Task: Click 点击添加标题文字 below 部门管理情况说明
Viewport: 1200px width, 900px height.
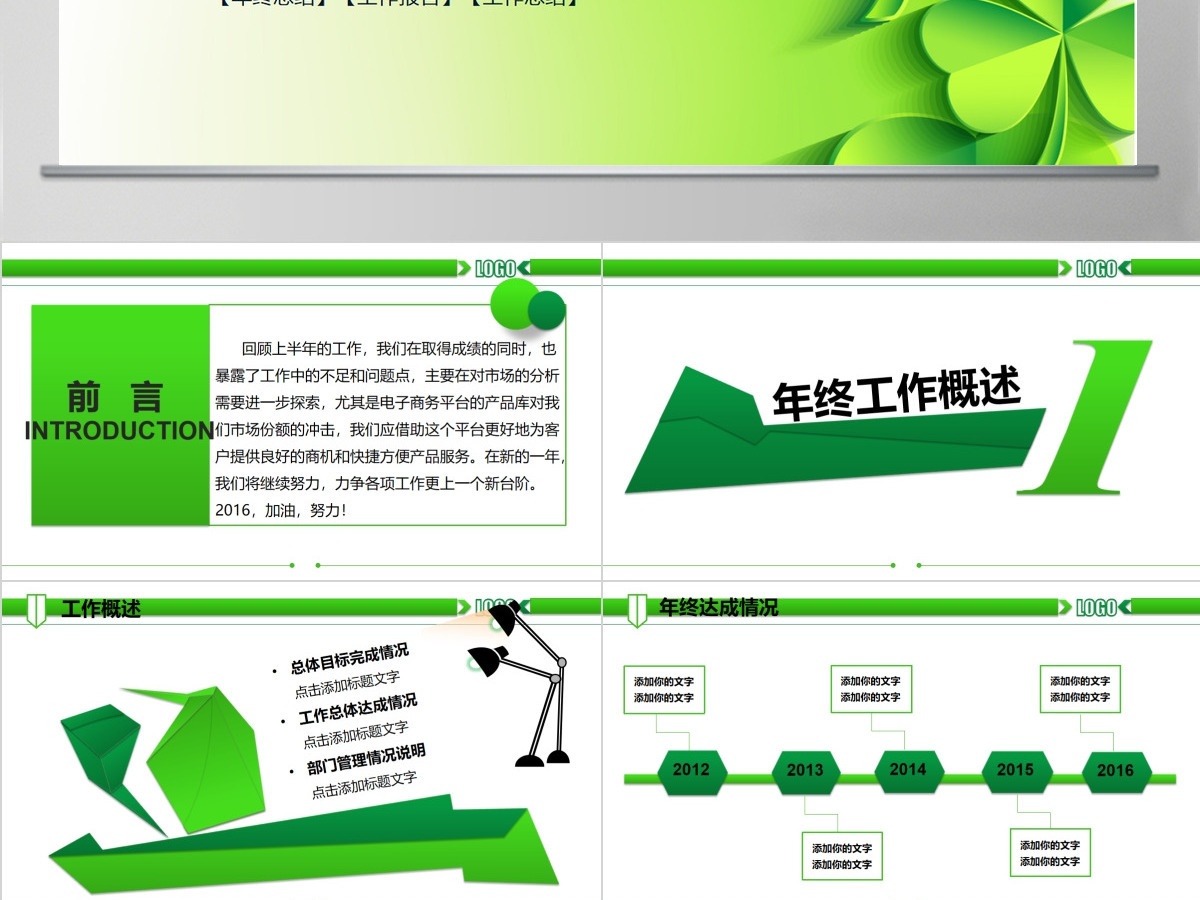Action: (x=364, y=784)
